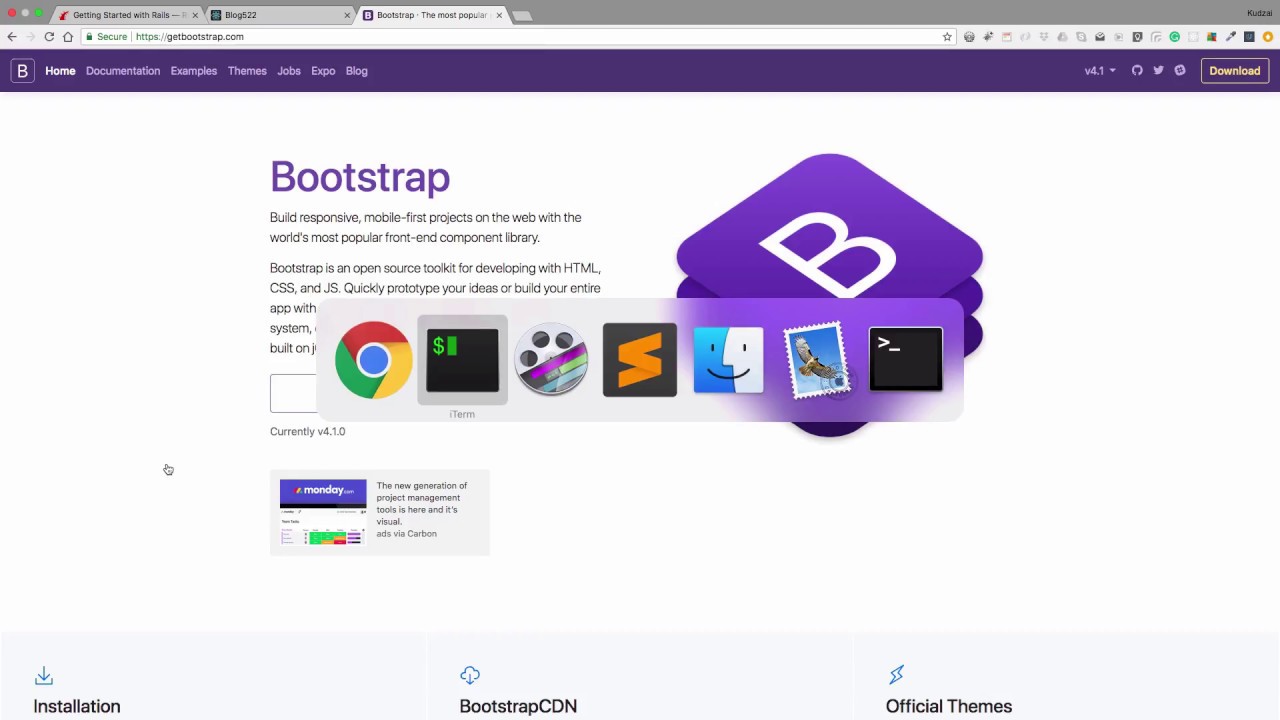Viewport: 1280px width, 720px height.
Task: Open the Documentation nav item
Action: pos(123,71)
